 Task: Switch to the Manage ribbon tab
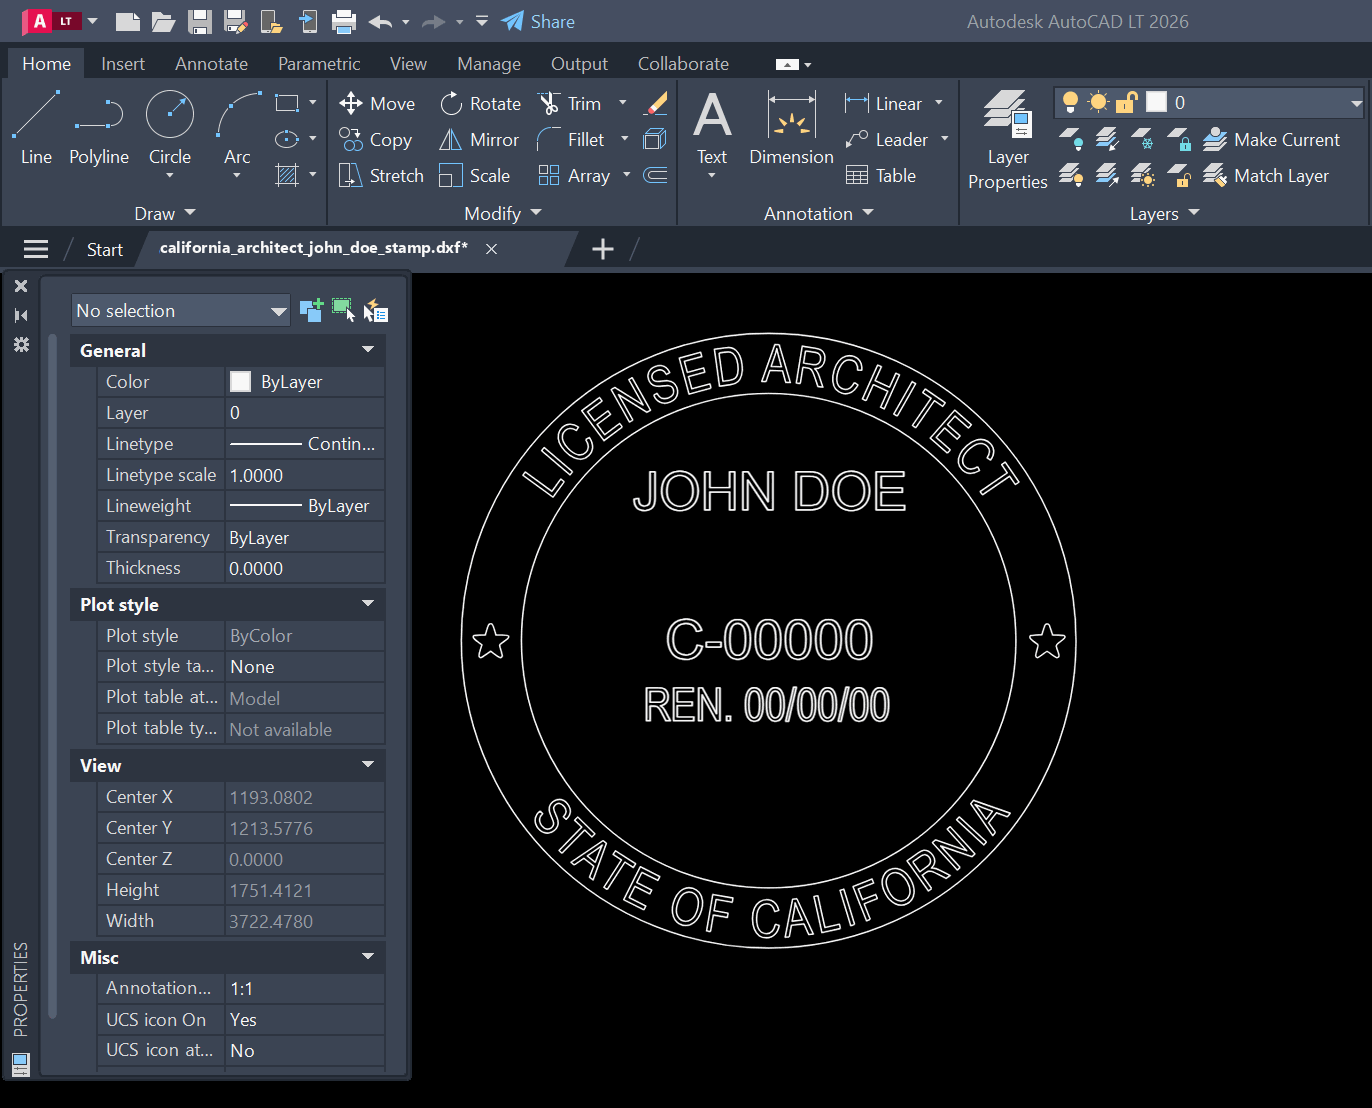coord(489,63)
